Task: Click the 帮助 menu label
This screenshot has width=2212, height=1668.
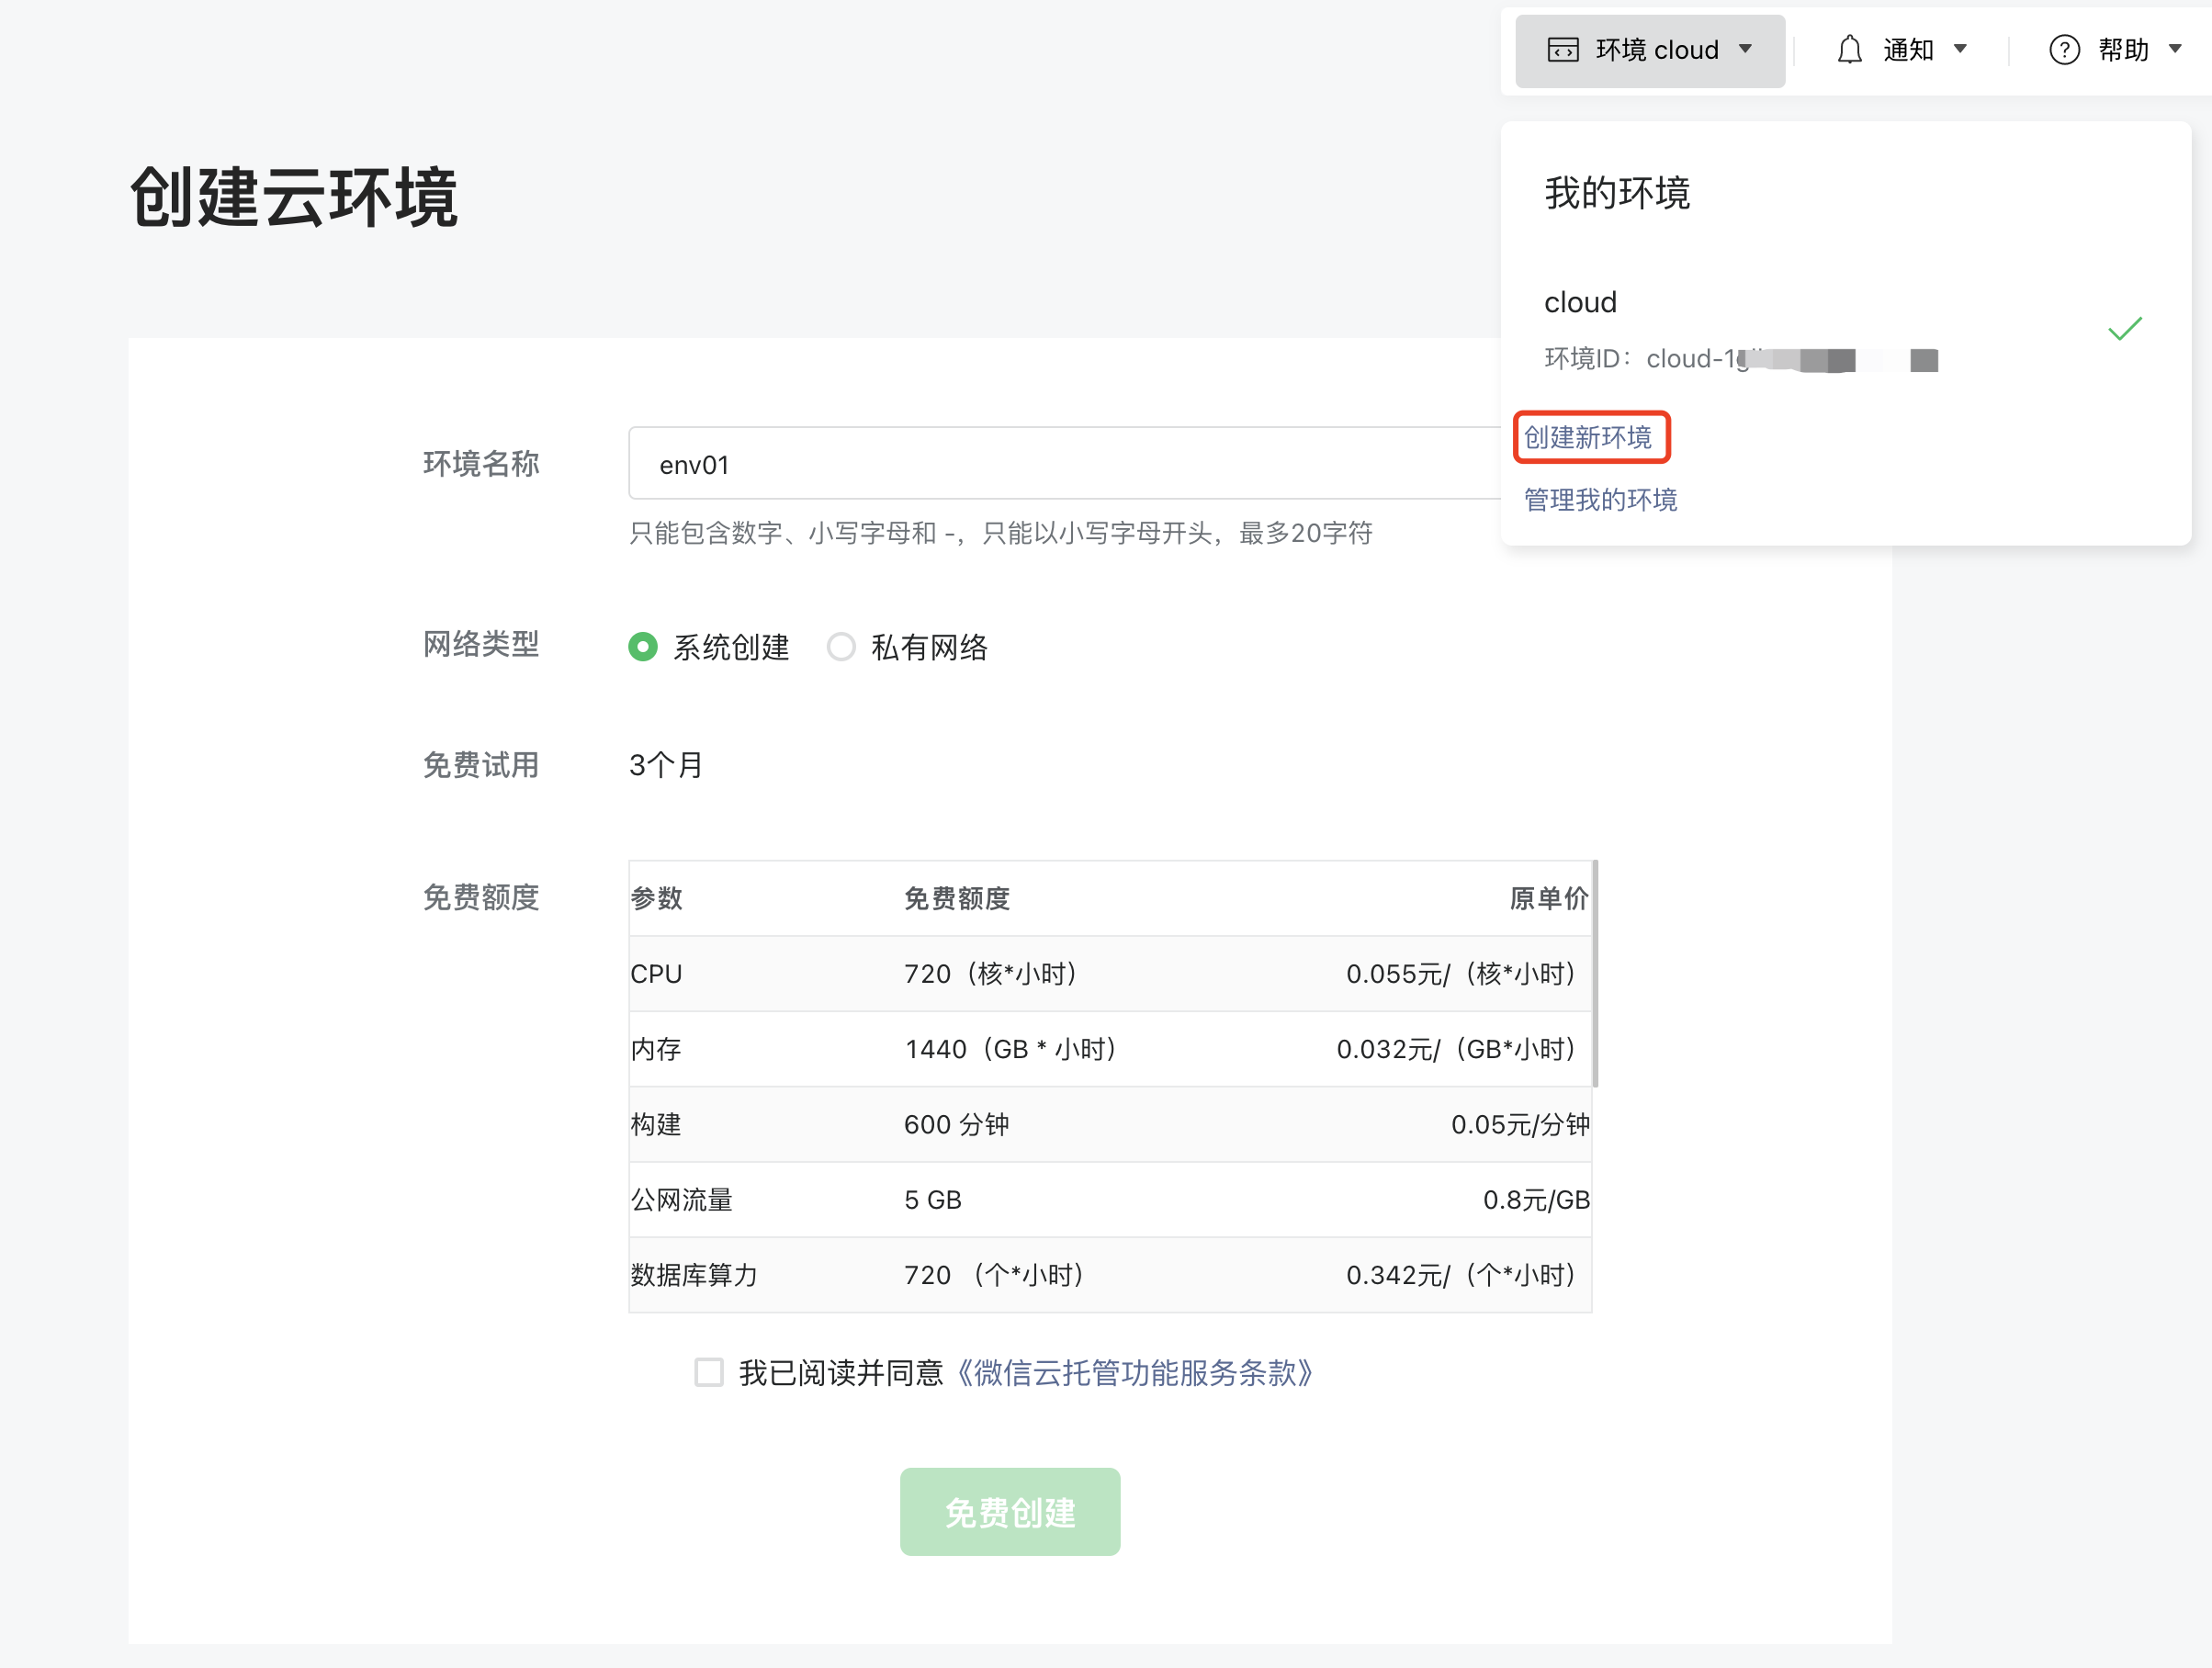Action: [x=2123, y=50]
